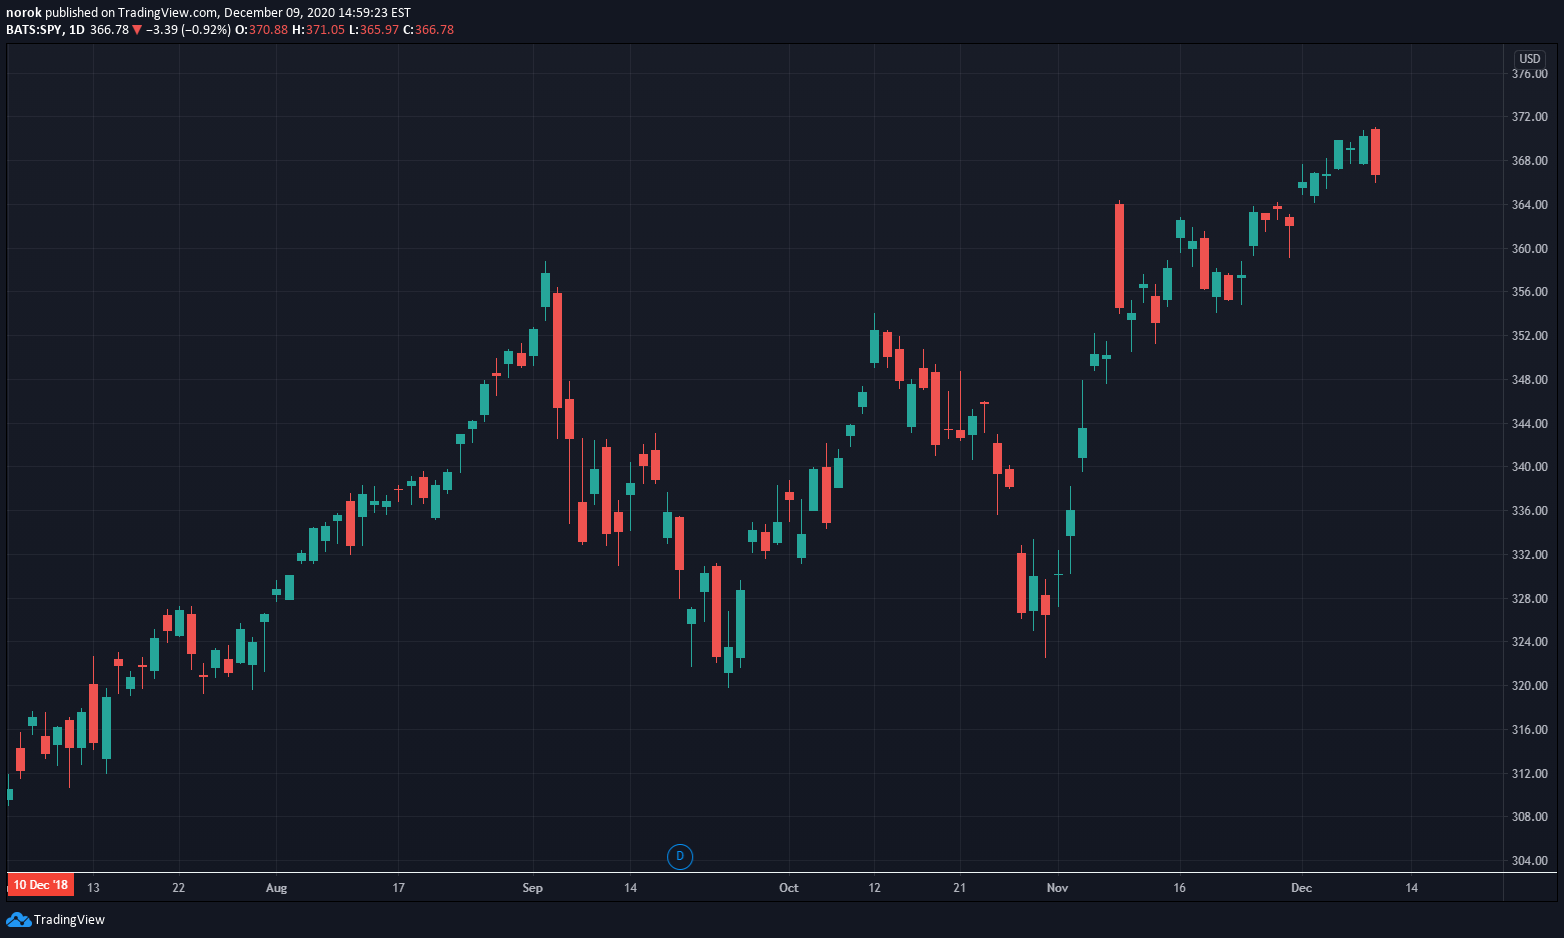Viewport: 1564px width, 938px height.
Task: Click the close value C:366.78
Action: [428, 30]
